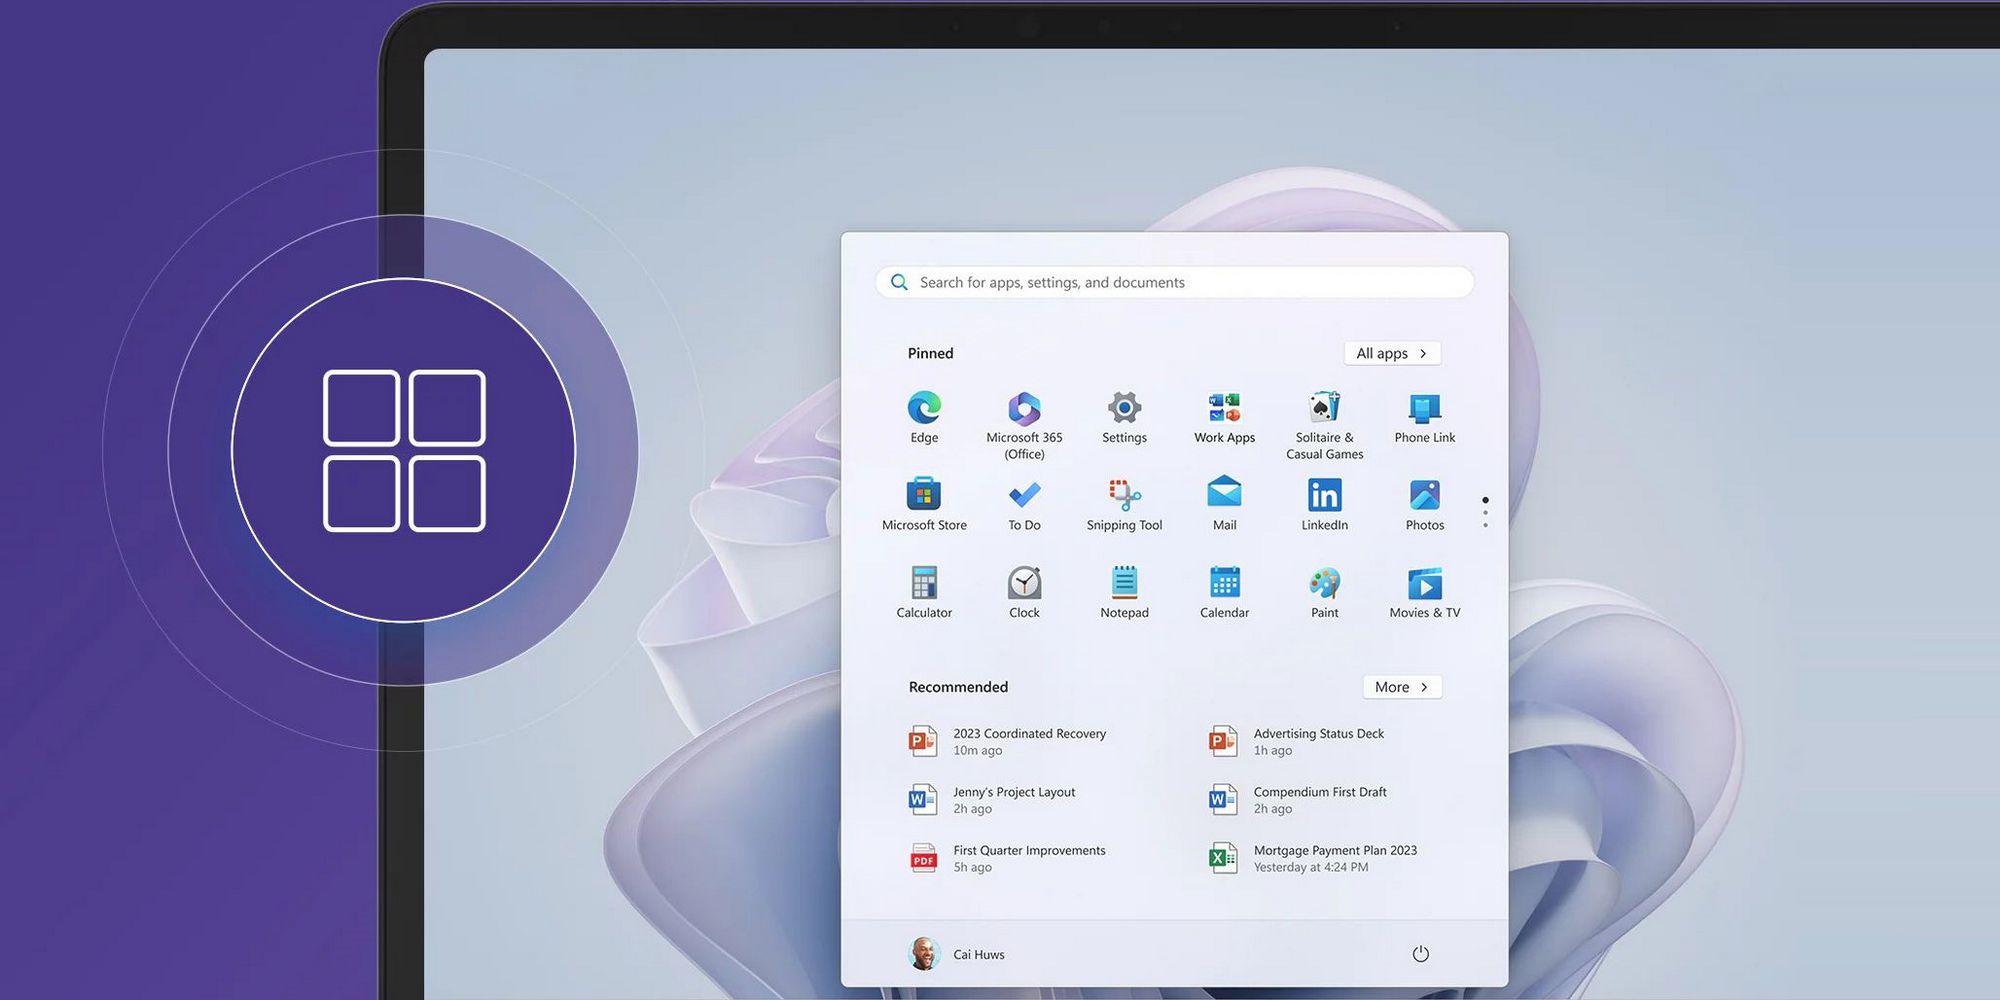Open Snipping Tool
Screen dimensions: 2000x1000
(1124, 504)
